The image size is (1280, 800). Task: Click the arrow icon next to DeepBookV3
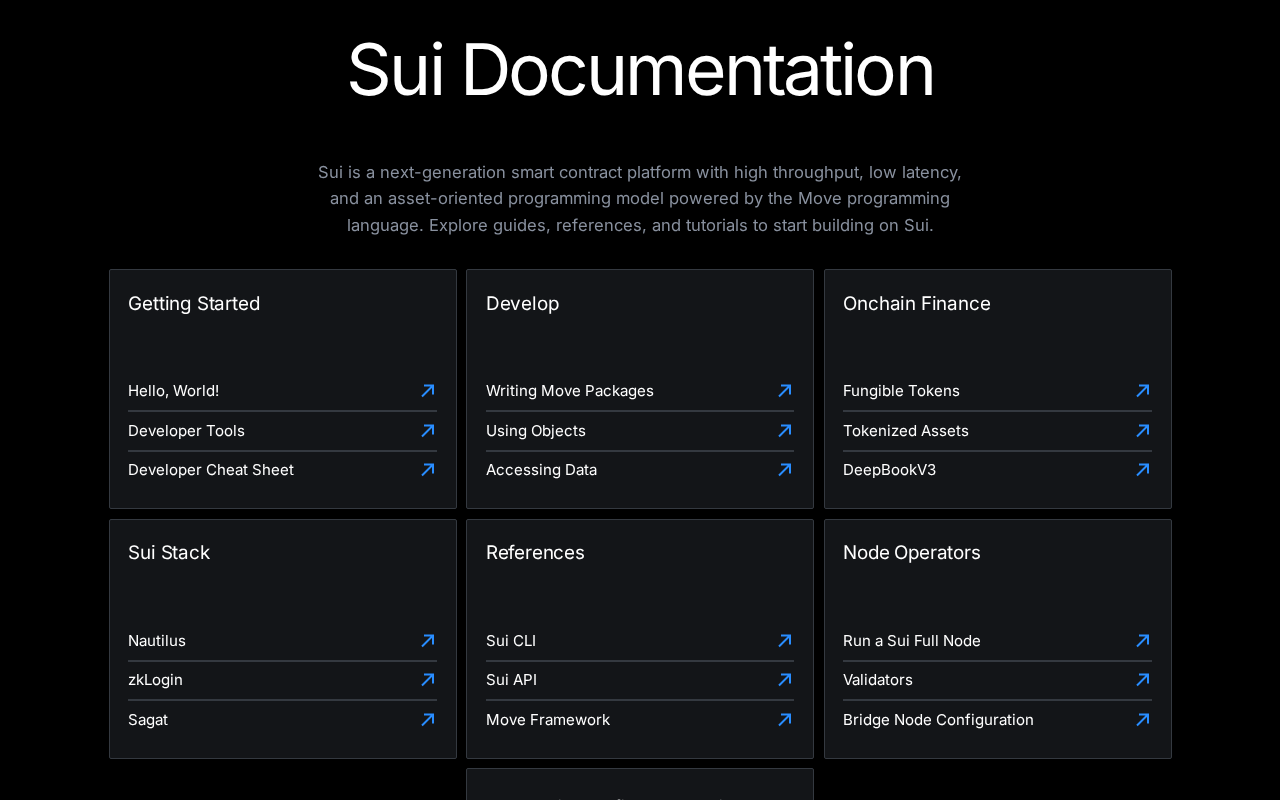tap(1143, 470)
